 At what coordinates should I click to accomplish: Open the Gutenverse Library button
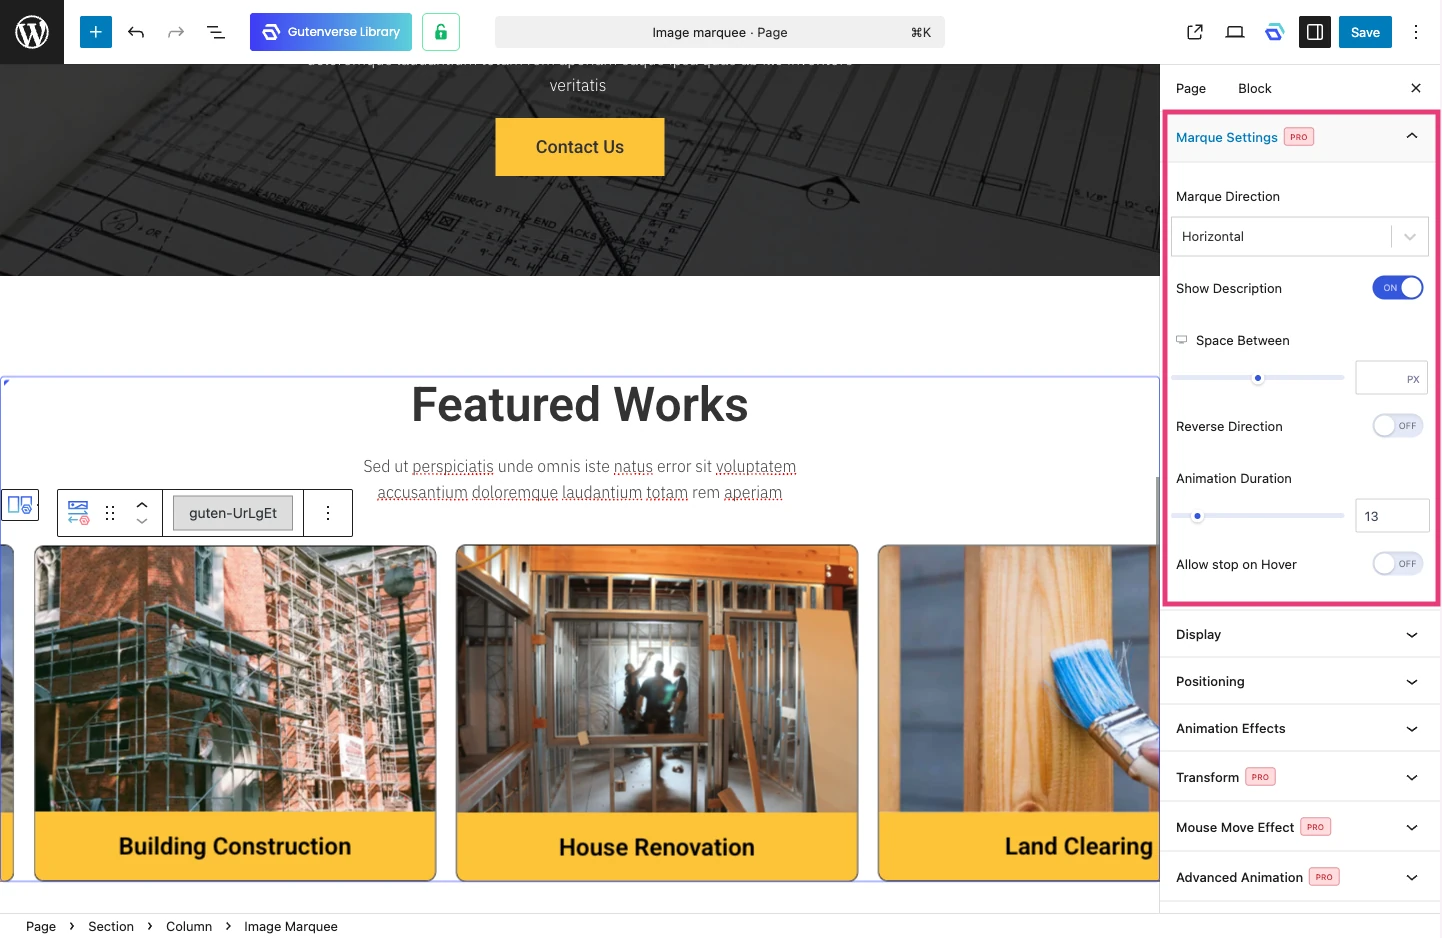331,32
